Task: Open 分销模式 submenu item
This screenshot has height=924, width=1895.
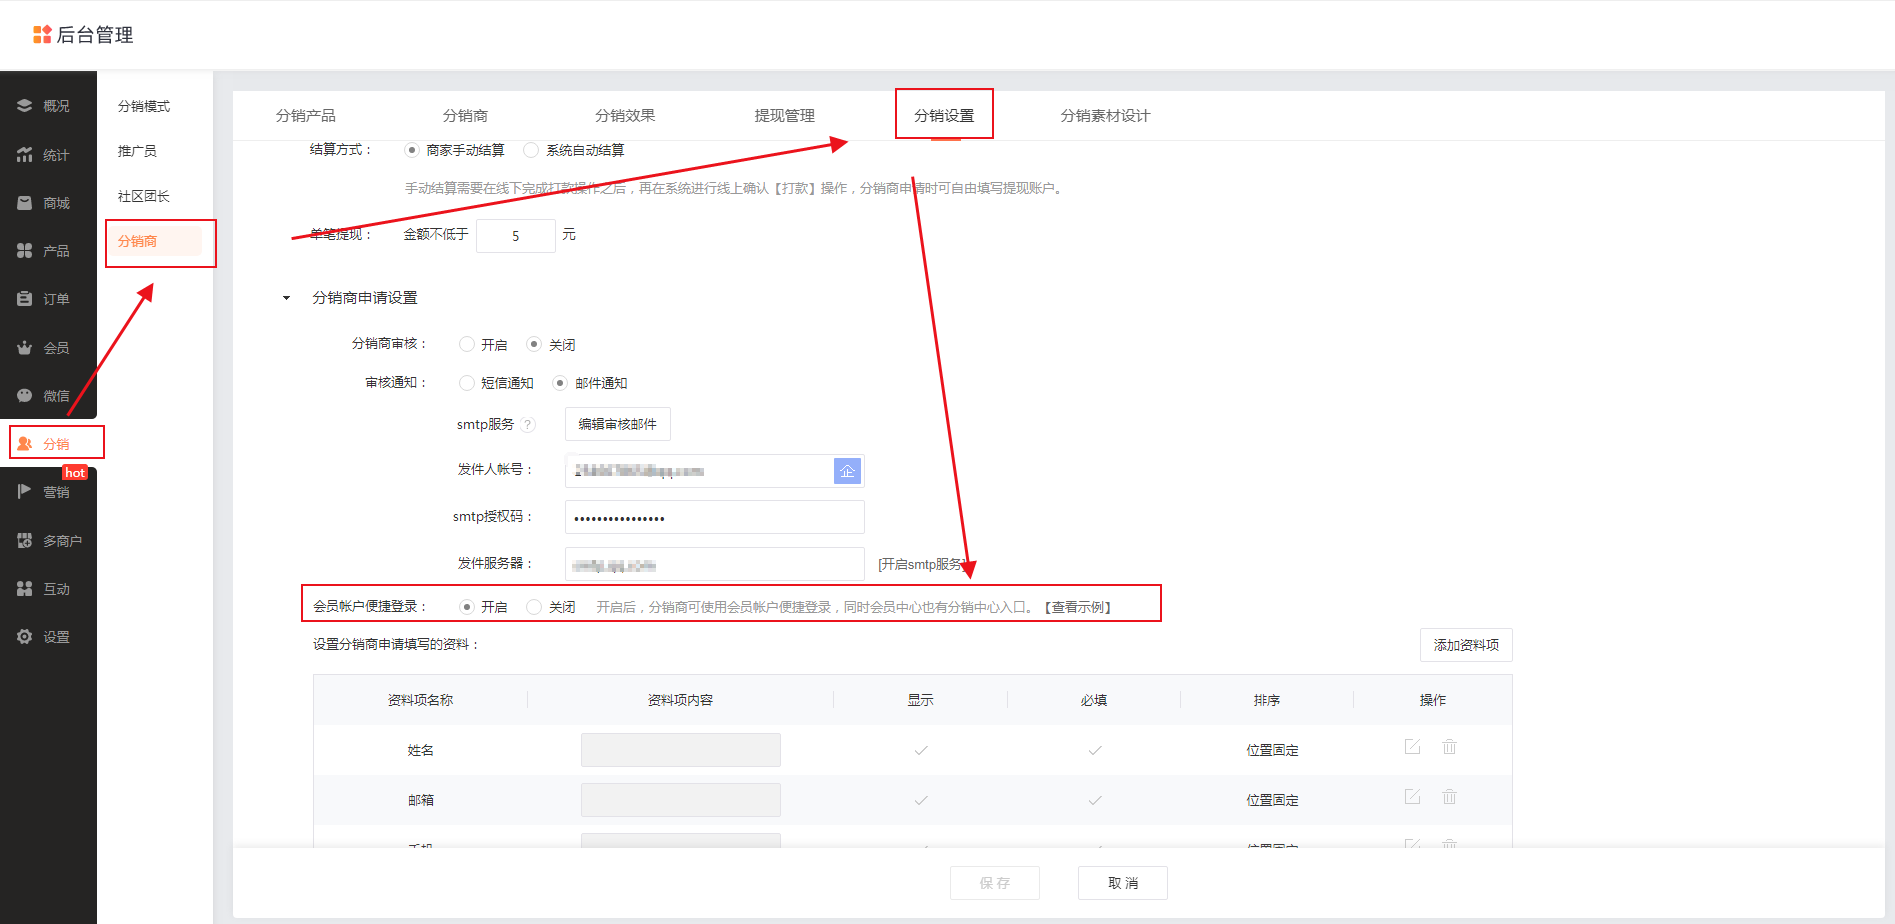Action: coord(144,106)
